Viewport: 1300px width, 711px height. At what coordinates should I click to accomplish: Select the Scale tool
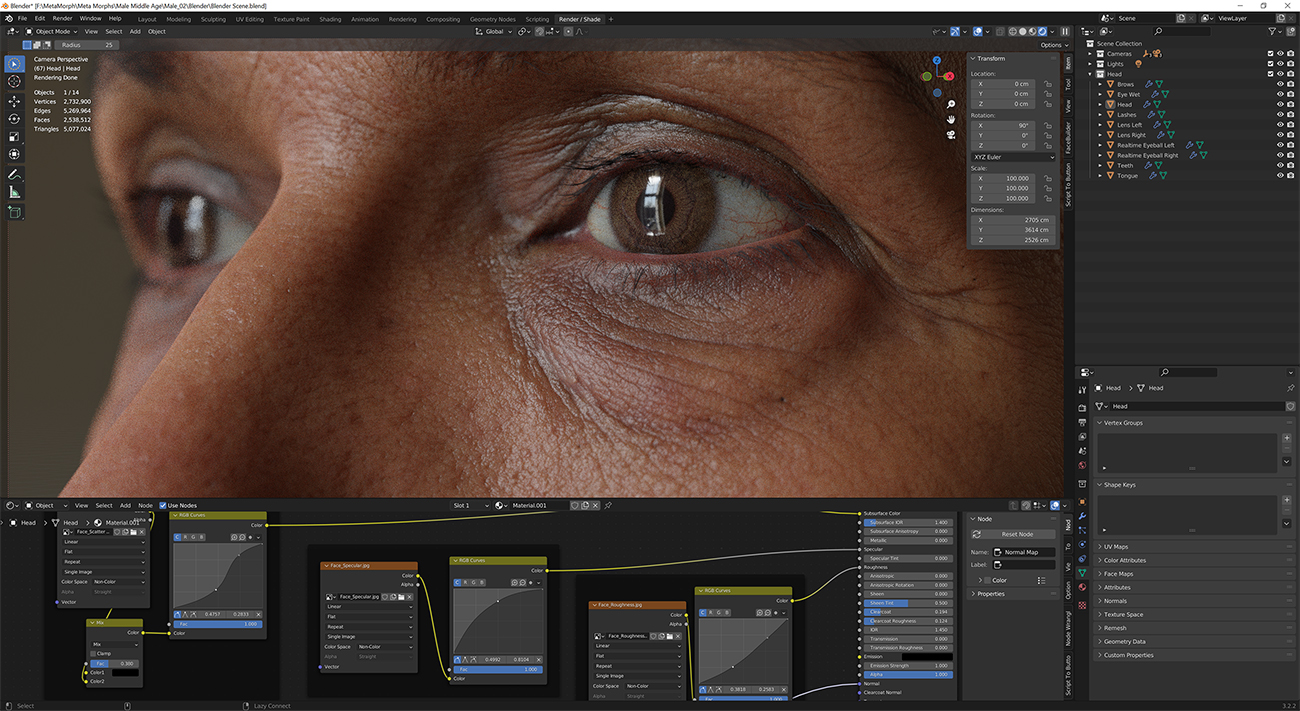tap(15, 137)
